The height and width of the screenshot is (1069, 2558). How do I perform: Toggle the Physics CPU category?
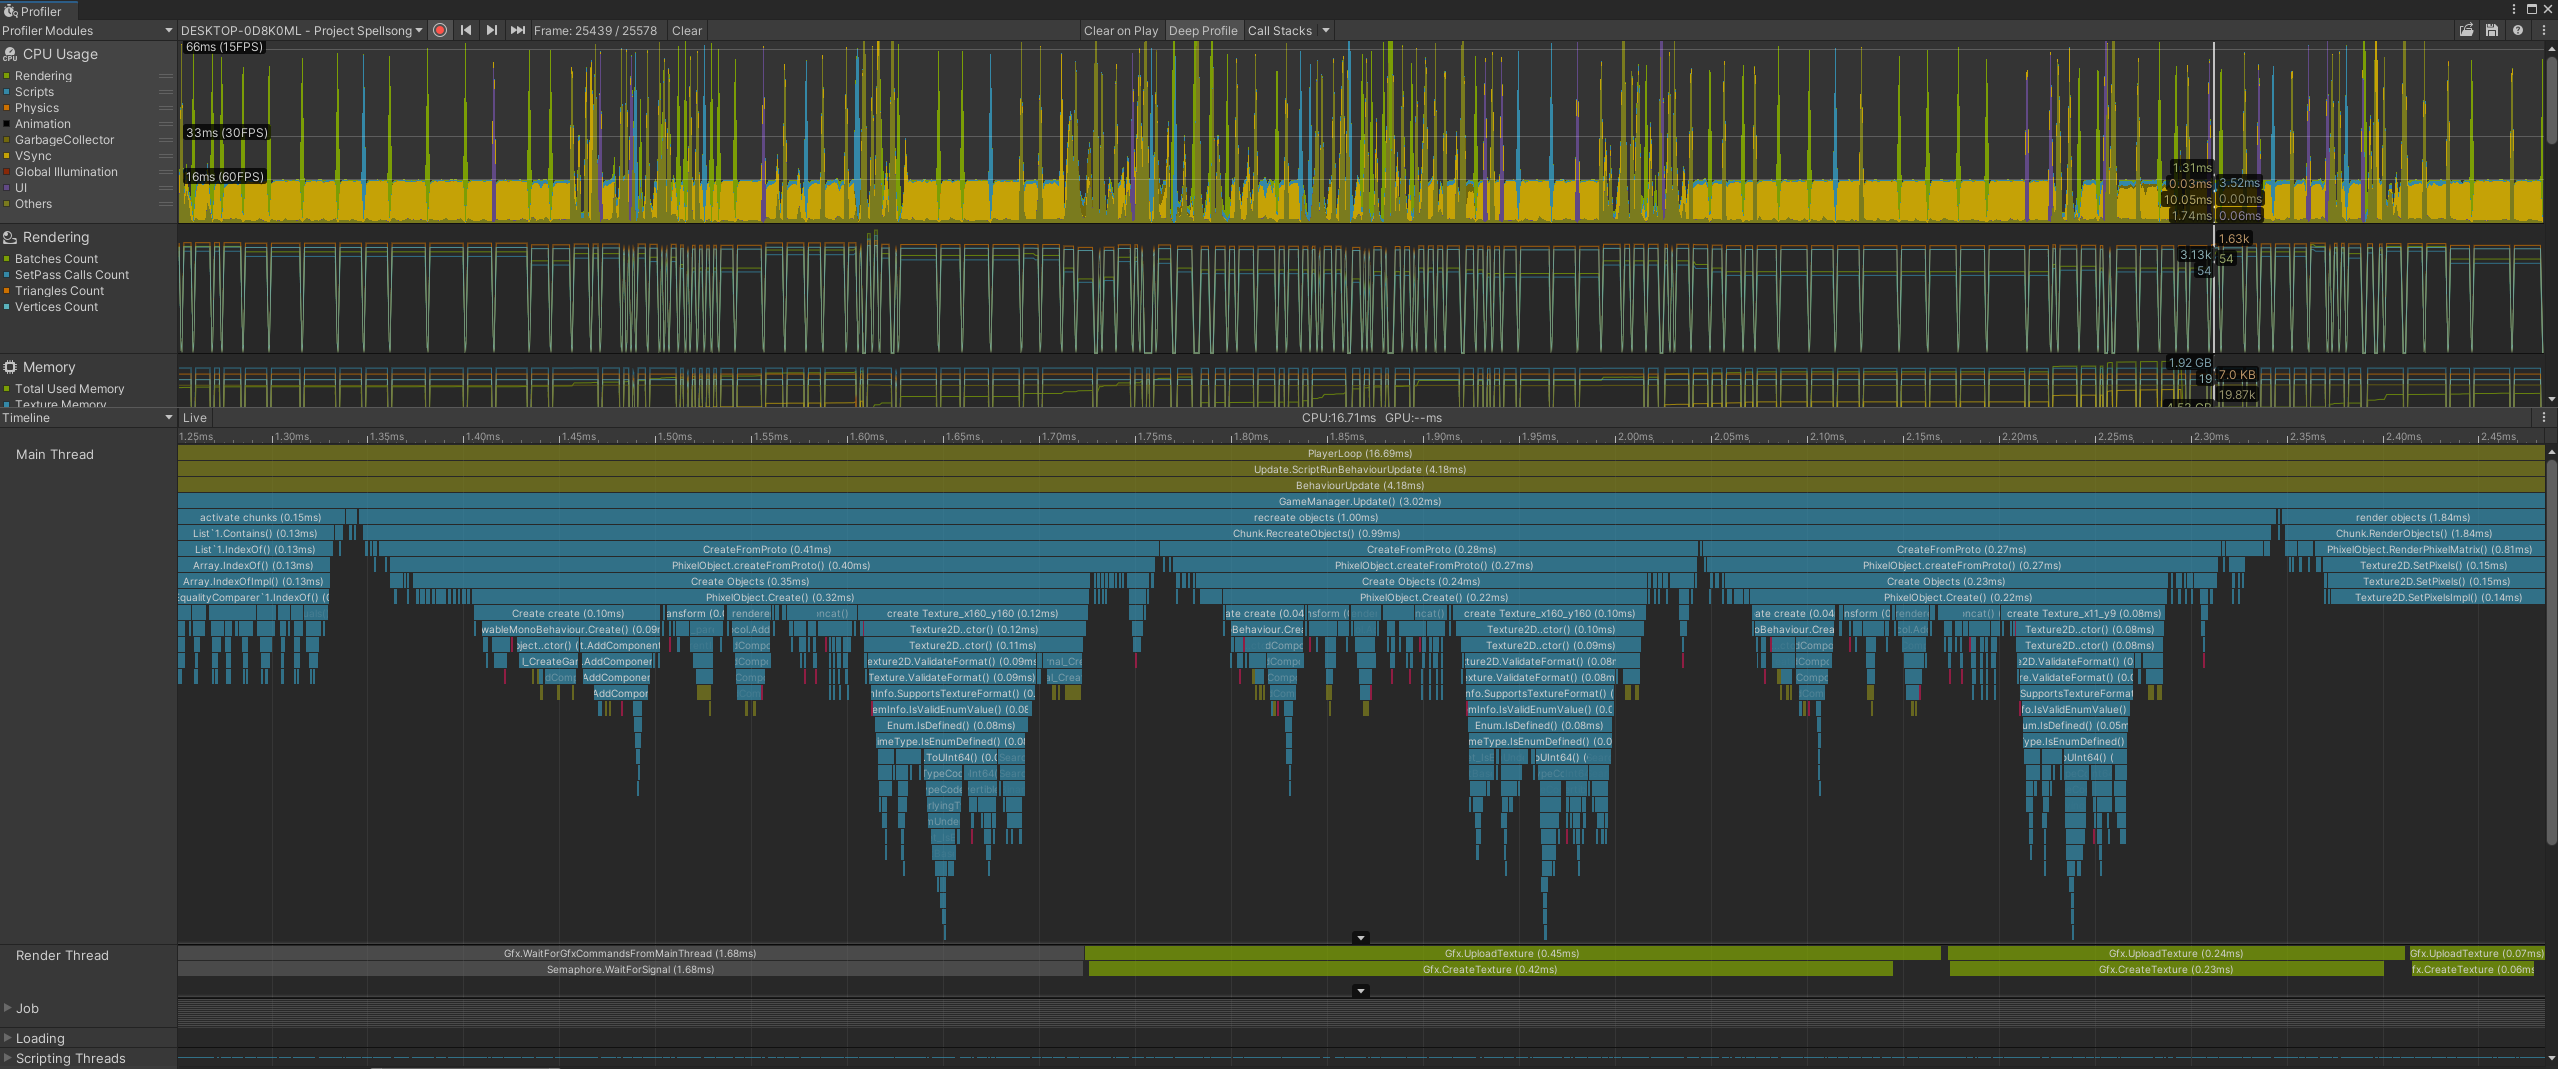point(7,108)
